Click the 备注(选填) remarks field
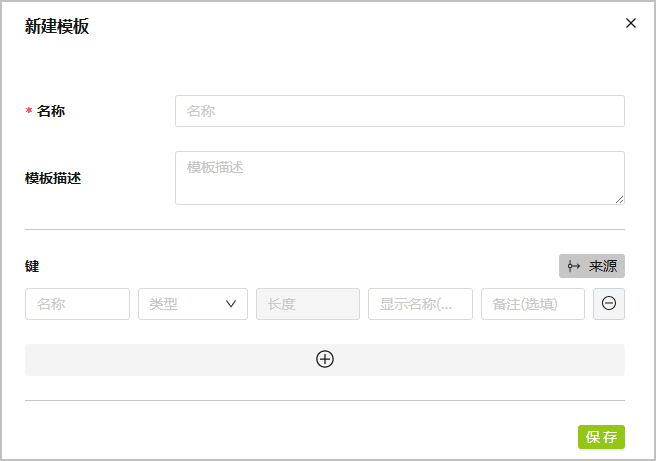This screenshot has height=461, width=656. coord(532,304)
